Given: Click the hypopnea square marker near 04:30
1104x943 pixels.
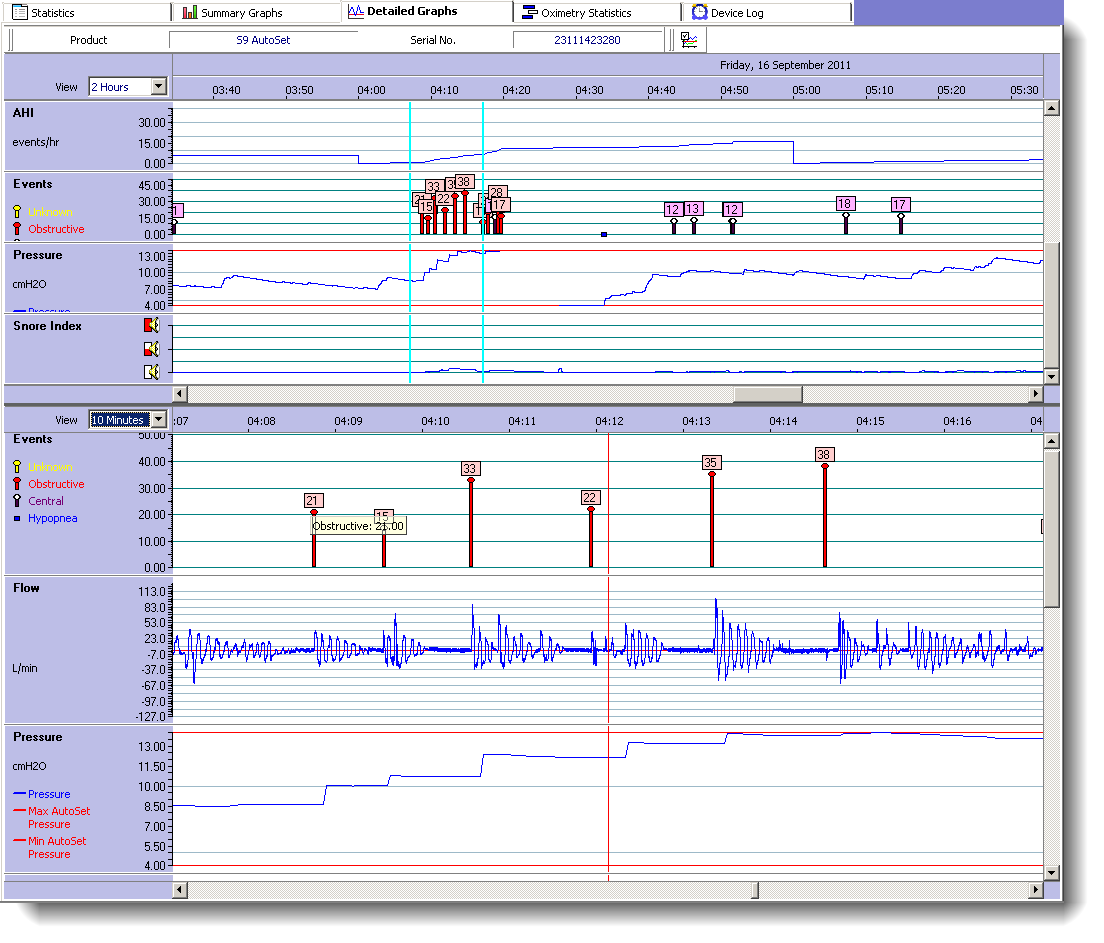Looking at the screenshot, I should (604, 235).
